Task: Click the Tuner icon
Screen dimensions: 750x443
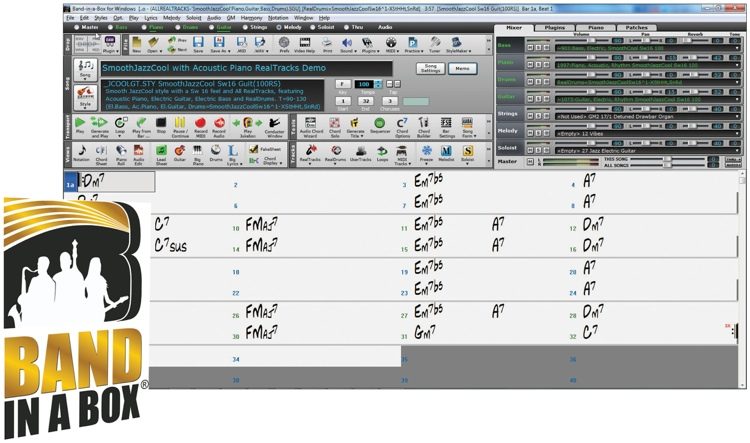Action: point(434,45)
